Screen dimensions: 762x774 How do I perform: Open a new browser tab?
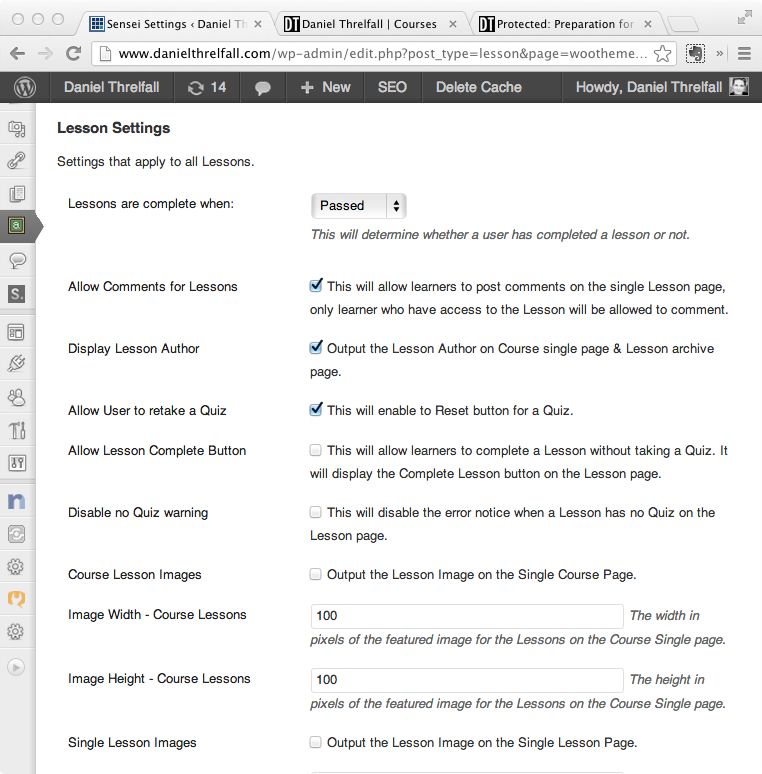[x=684, y=24]
